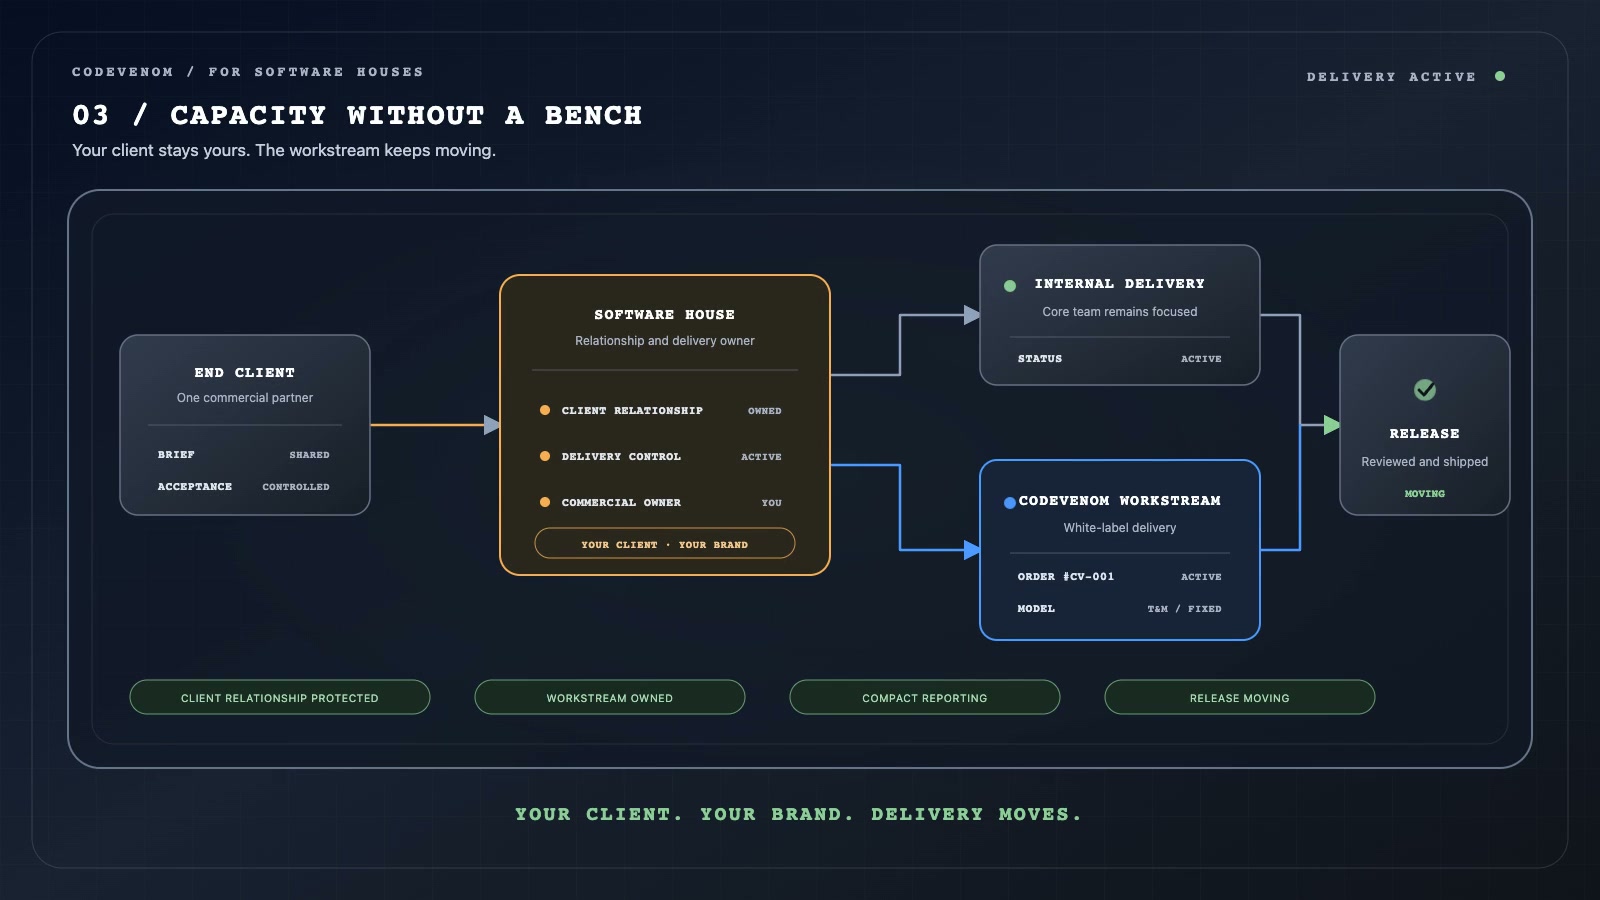The height and width of the screenshot is (900, 1600).
Task: Click the orange dot beside Commercial Owner
Action: pos(545,502)
